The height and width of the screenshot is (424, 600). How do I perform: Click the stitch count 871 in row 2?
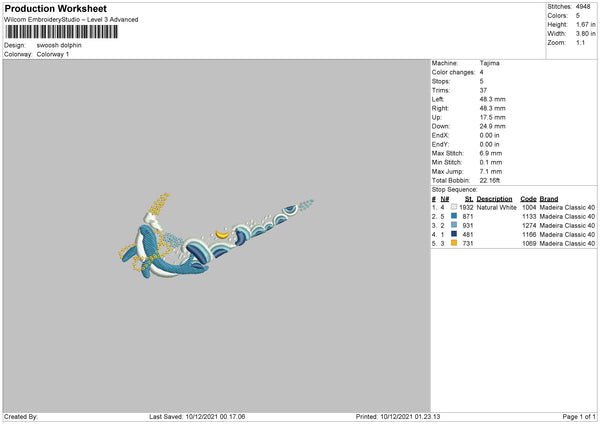468,216
